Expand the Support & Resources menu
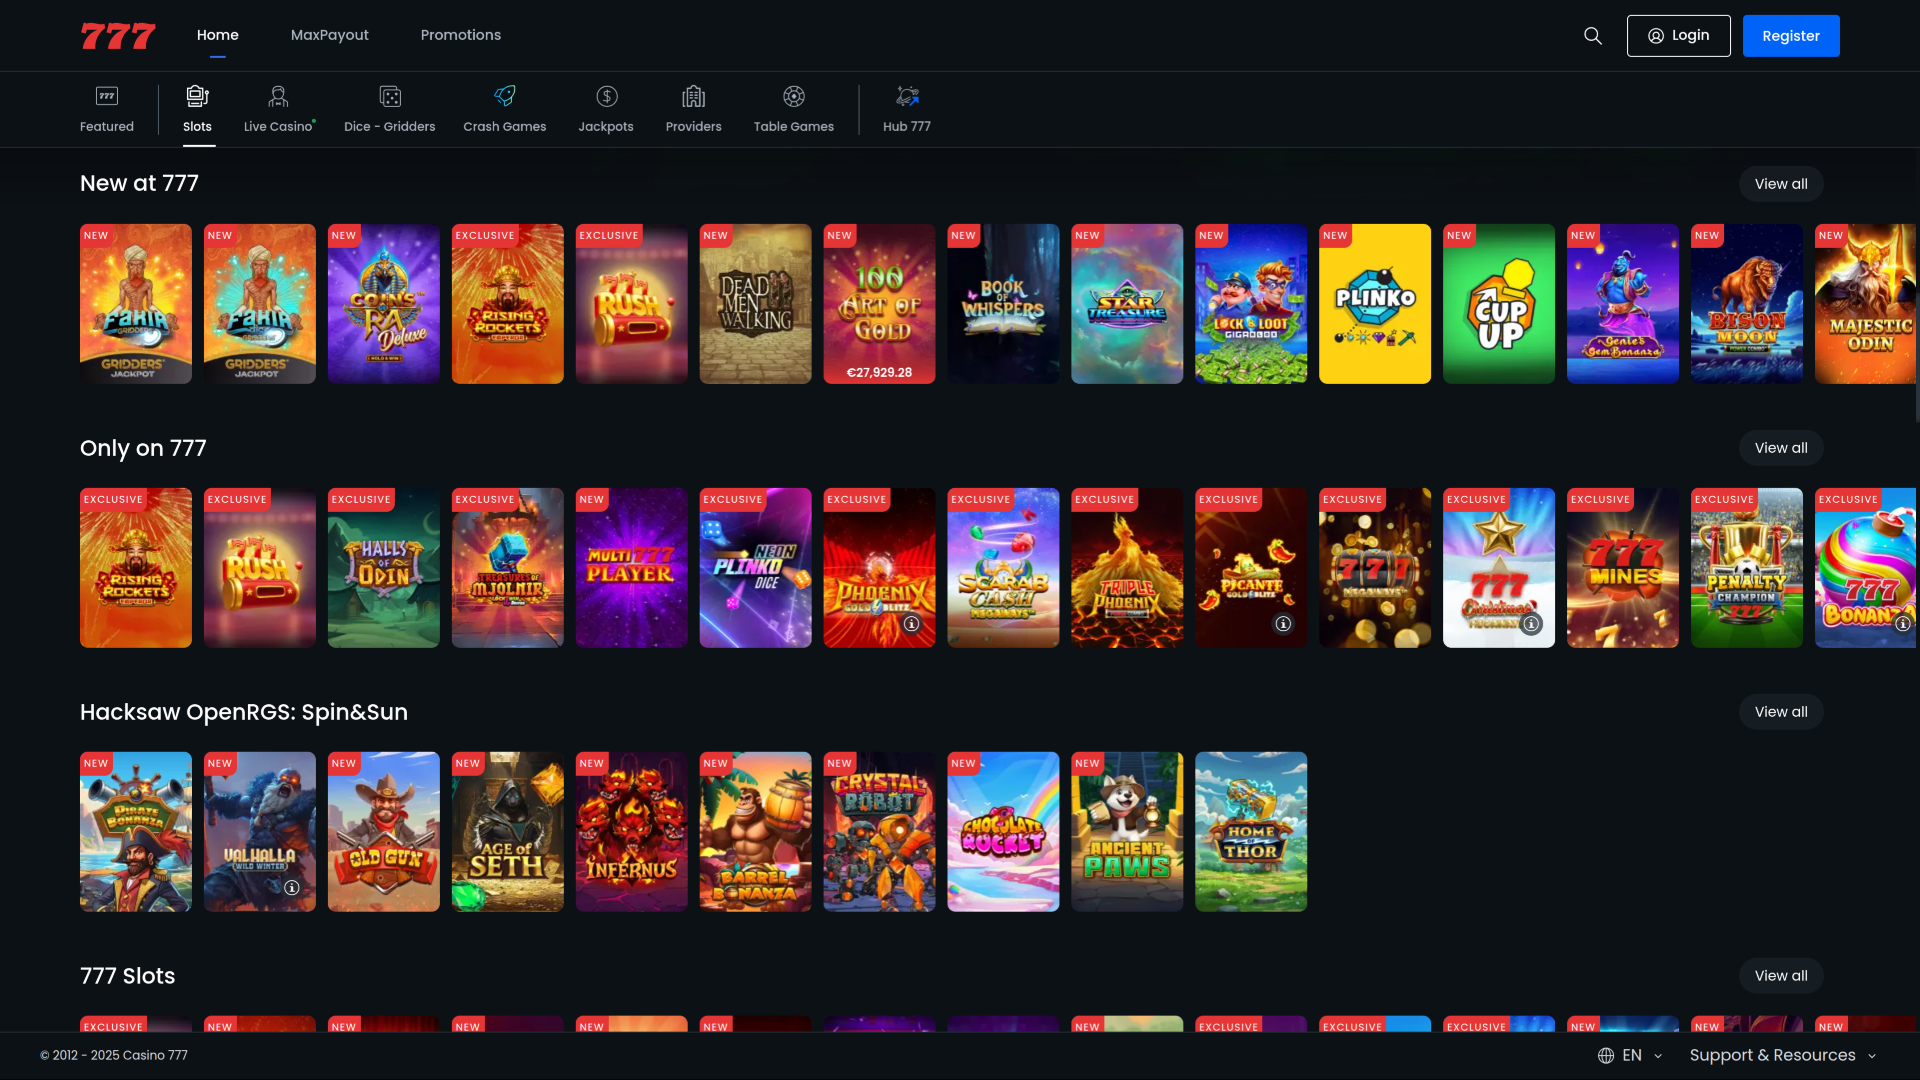The width and height of the screenshot is (1920, 1080). click(x=1782, y=1055)
